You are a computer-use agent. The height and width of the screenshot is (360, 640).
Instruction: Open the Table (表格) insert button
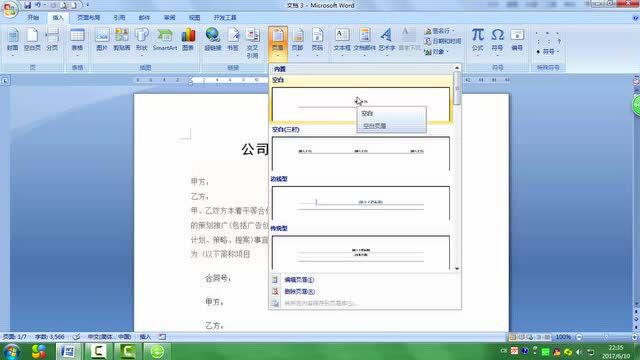click(77, 40)
